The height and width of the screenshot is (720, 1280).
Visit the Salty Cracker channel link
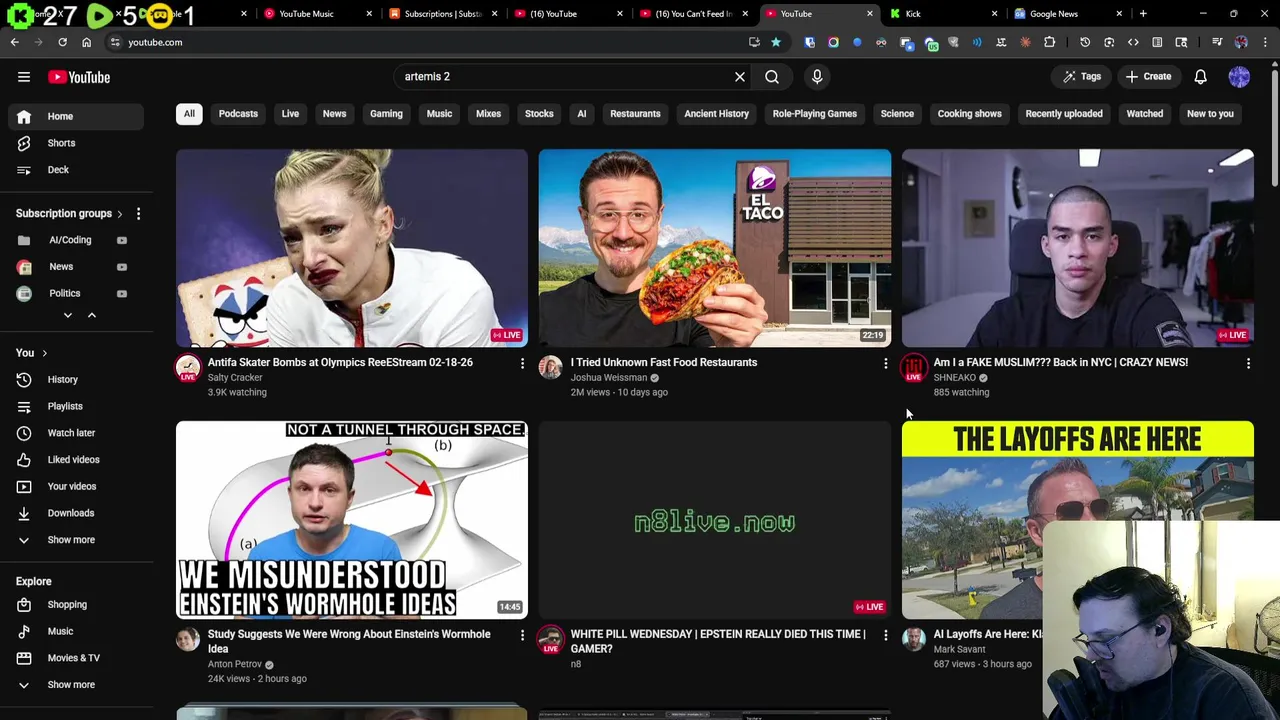[235, 378]
